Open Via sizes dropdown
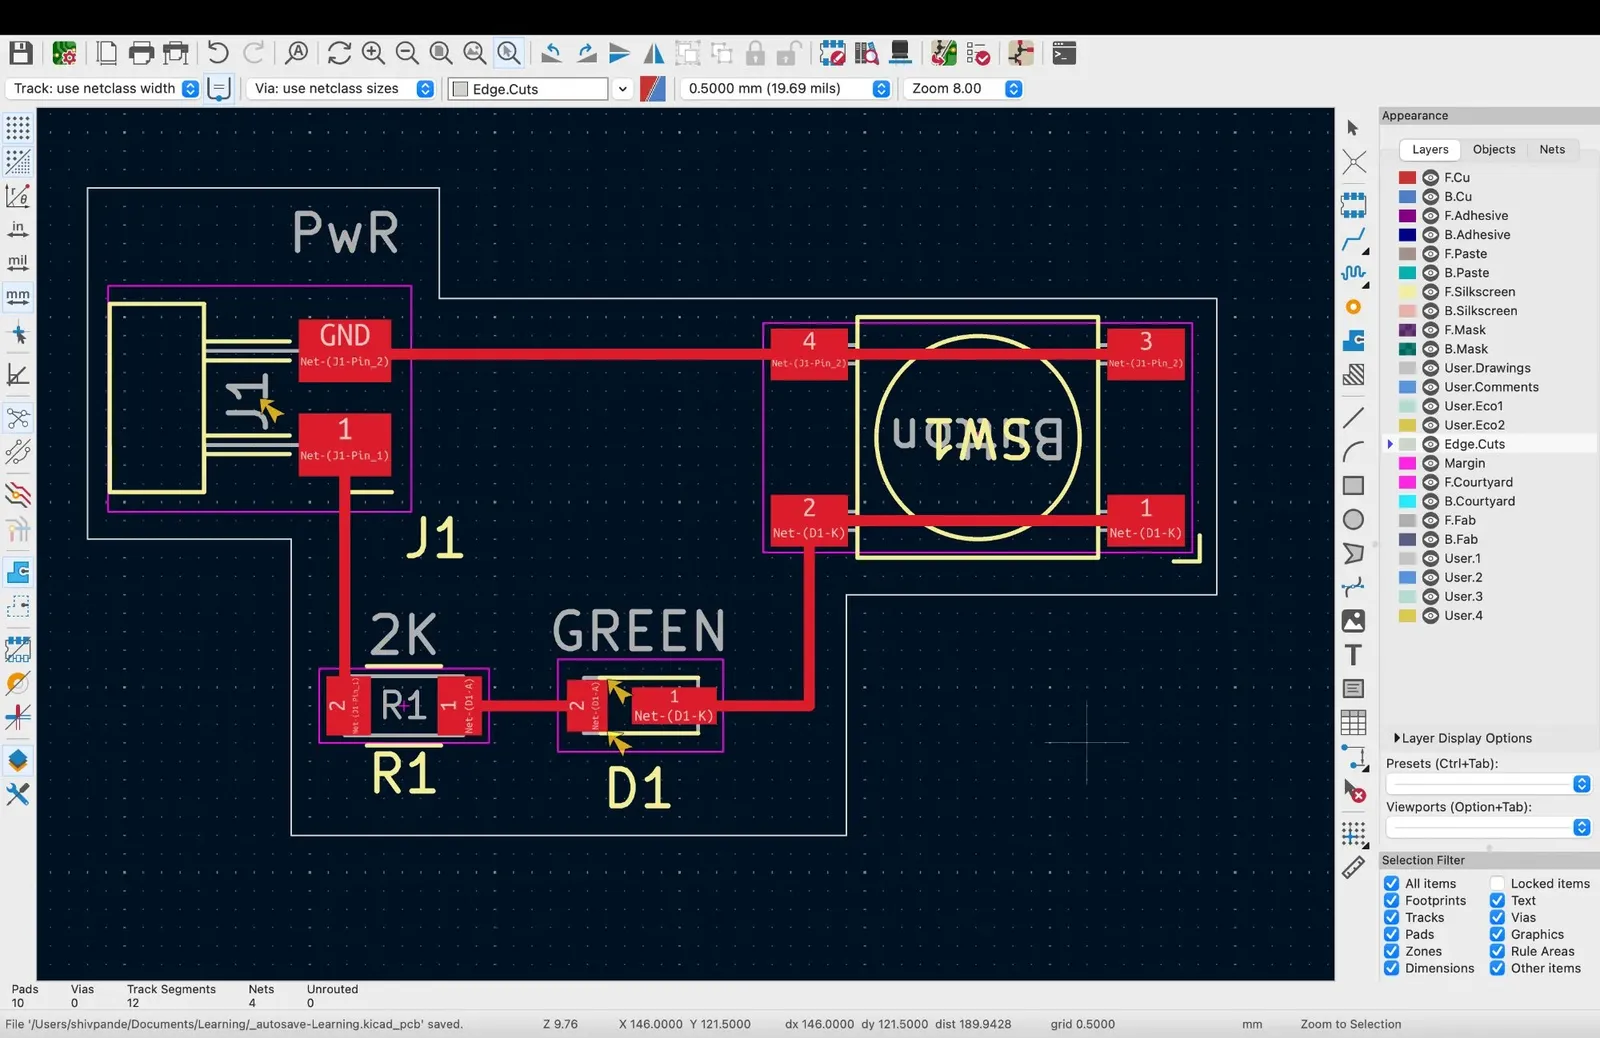 point(340,88)
